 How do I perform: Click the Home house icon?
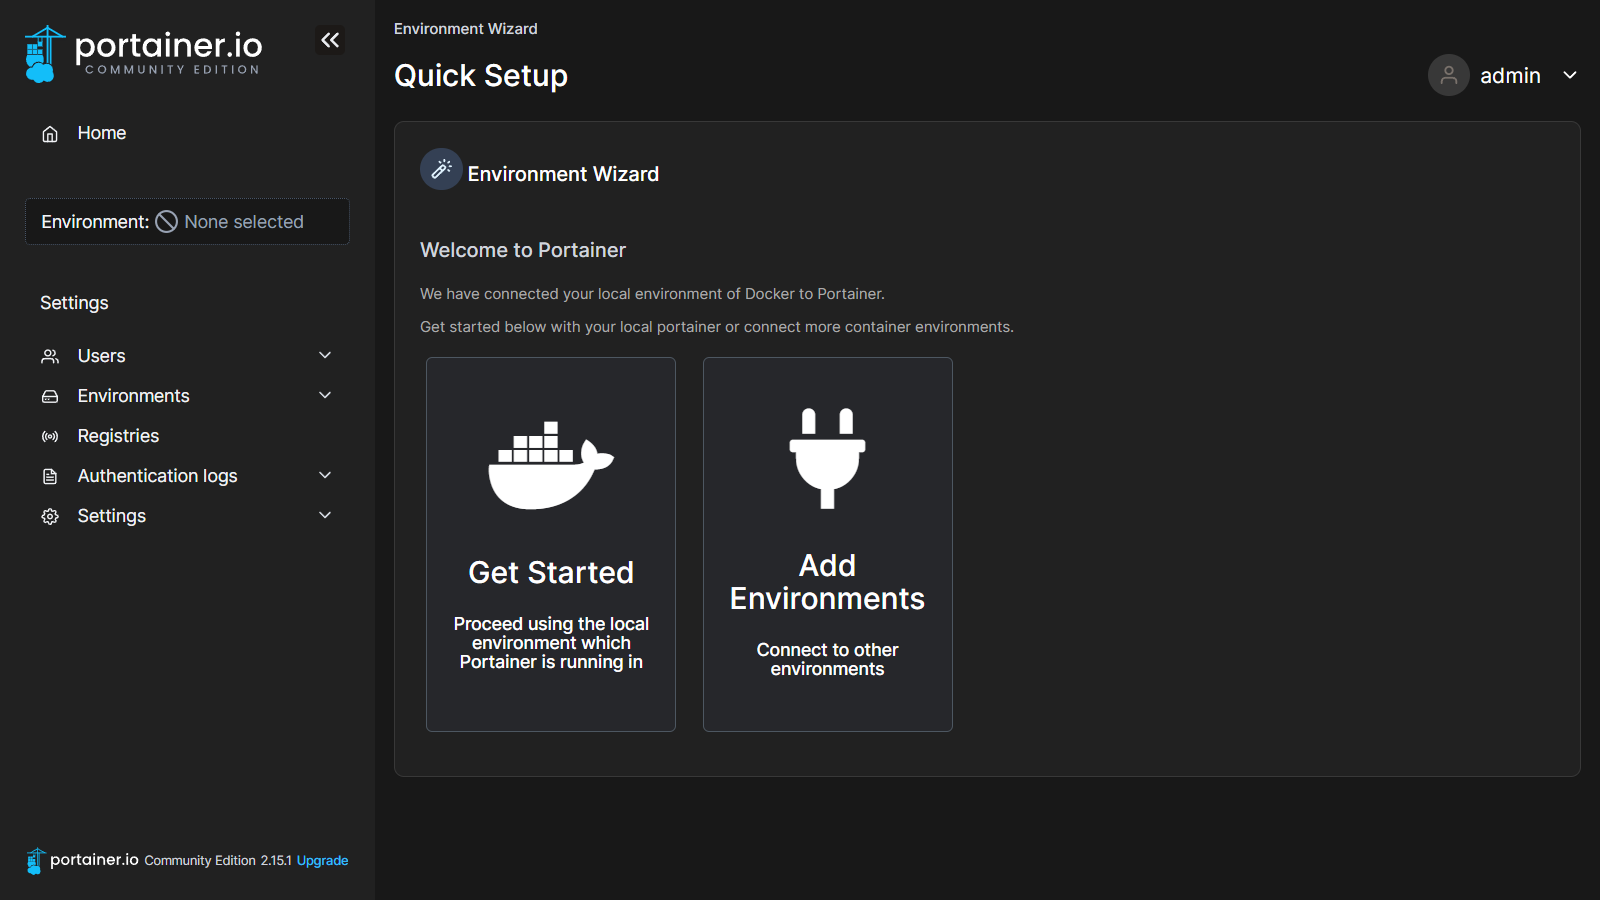pyautogui.click(x=50, y=134)
